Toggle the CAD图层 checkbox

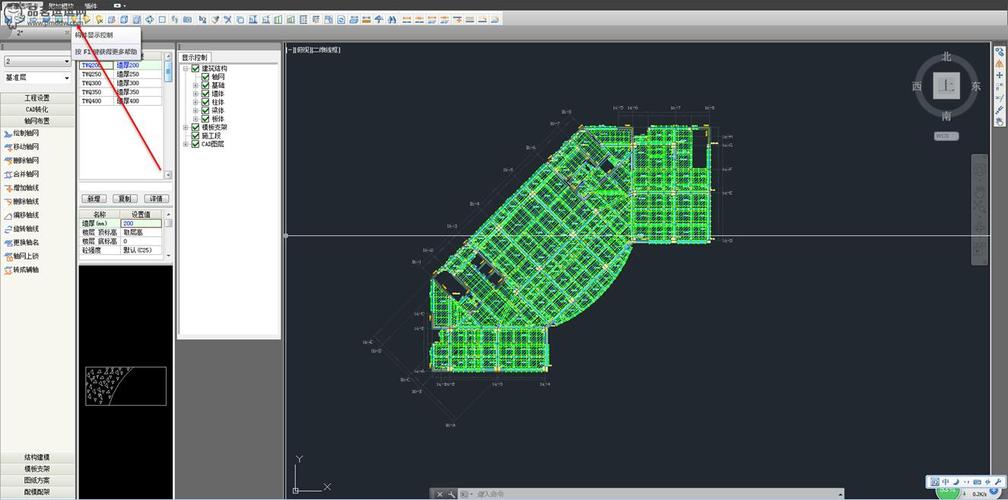[x=196, y=144]
